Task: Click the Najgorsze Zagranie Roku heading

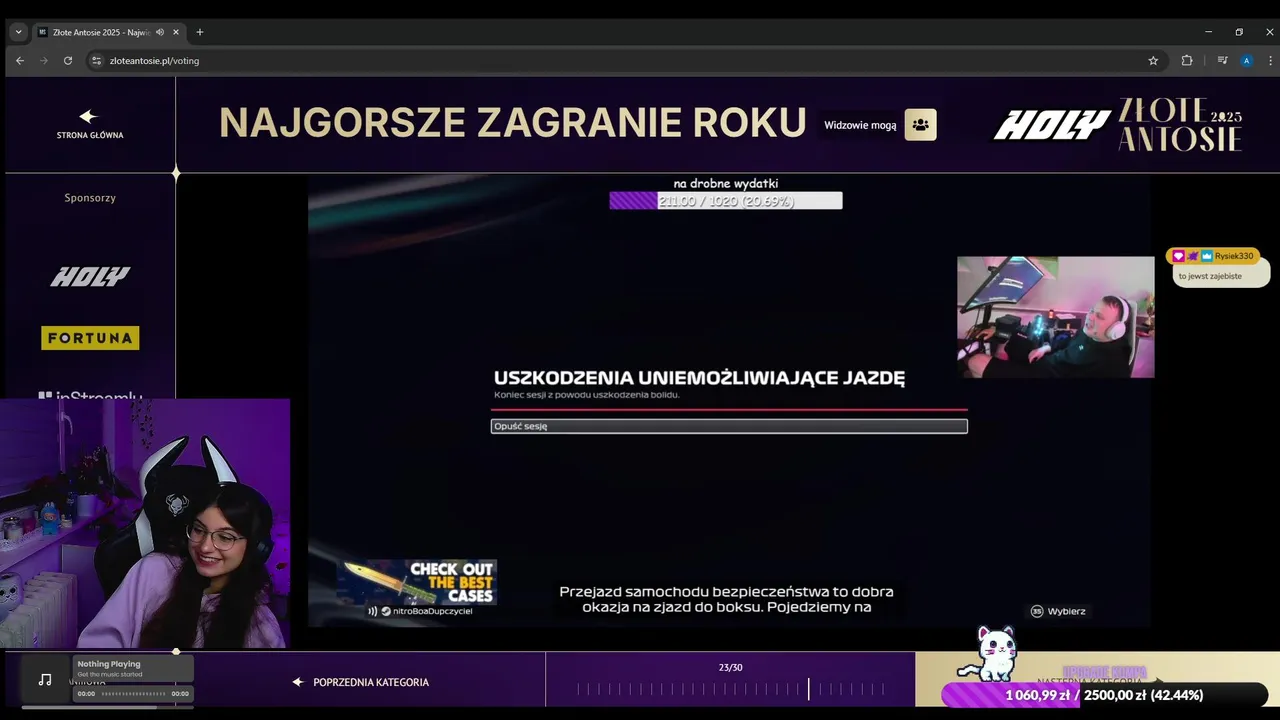Action: 513,122
